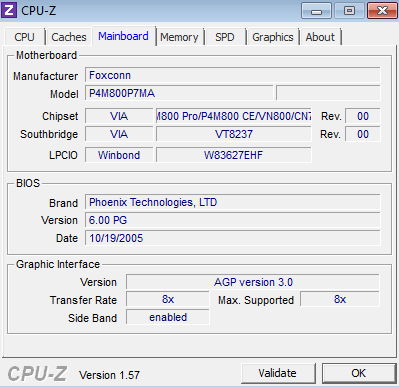Click BIOS Version 6.00 PG field
This screenshot has width=399, height=387.
[233, 220]
